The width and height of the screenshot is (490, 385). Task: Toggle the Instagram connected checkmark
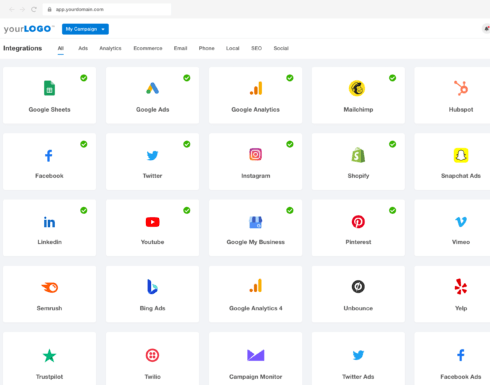(290, 144)
